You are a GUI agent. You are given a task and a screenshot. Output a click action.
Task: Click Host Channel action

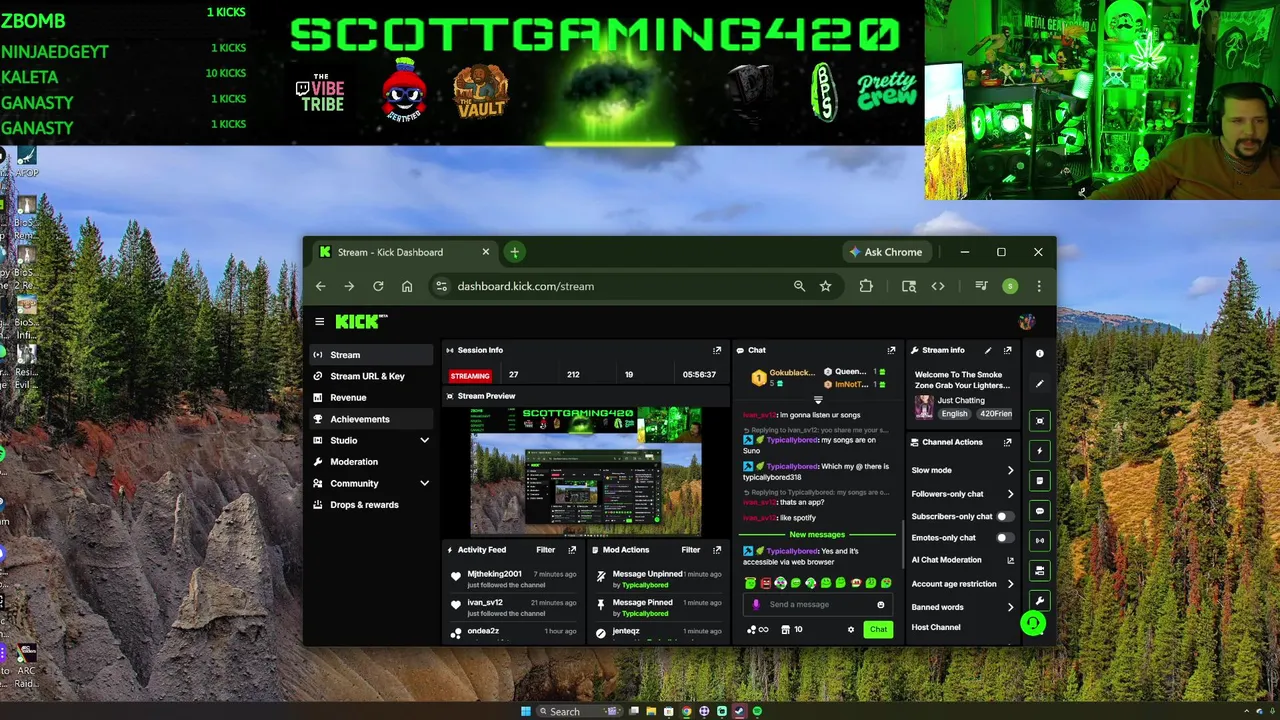(936, 627)
